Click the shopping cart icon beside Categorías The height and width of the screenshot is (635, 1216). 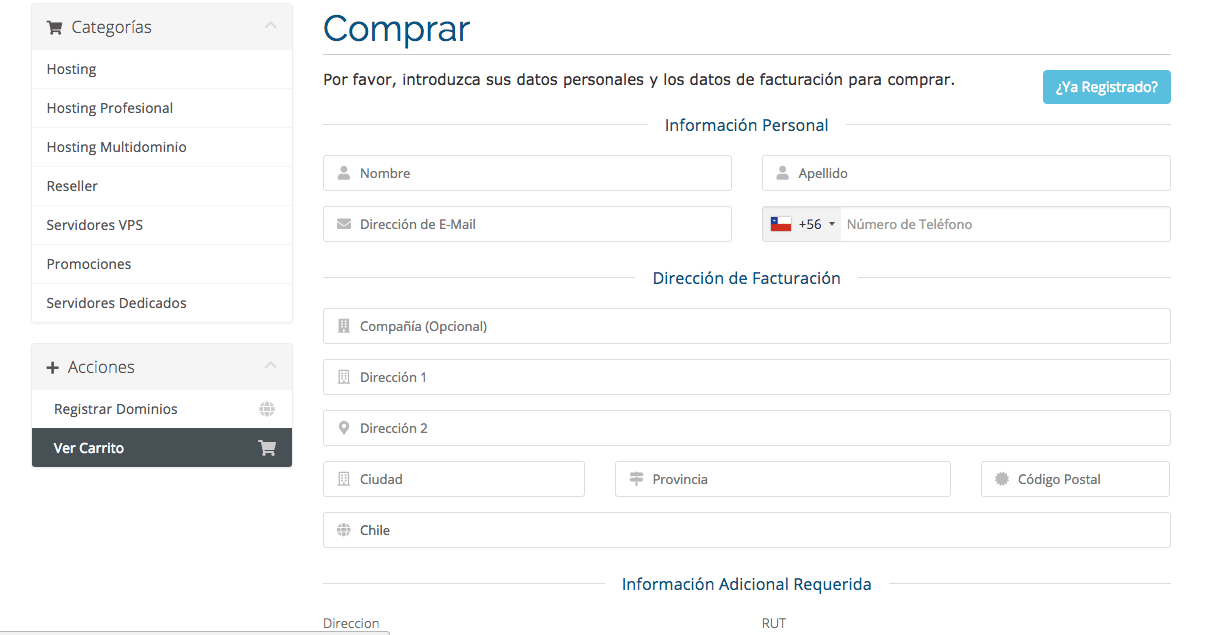coord(54,28)
